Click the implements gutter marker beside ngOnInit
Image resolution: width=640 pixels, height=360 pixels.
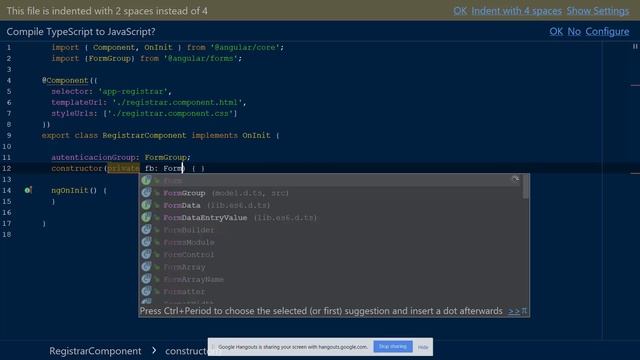pos(27,190)
